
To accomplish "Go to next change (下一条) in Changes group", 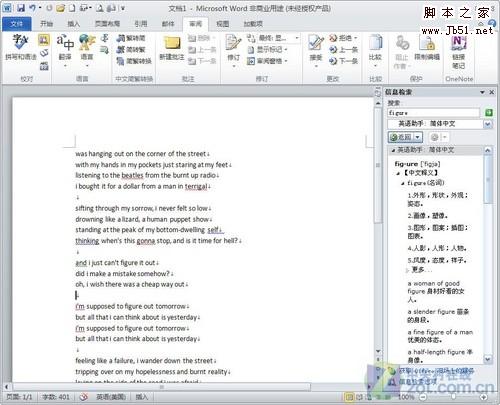I will click(344, 61).
